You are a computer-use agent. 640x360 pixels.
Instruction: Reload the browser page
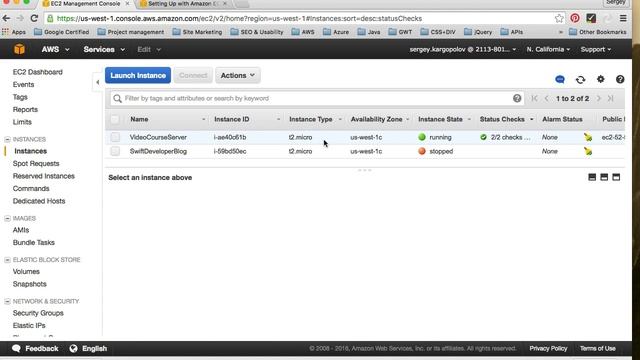(34, 18)
